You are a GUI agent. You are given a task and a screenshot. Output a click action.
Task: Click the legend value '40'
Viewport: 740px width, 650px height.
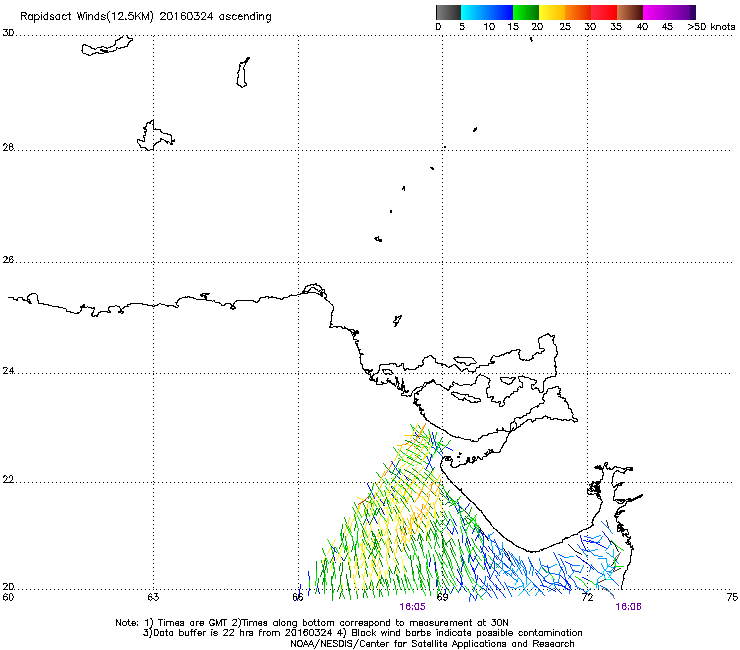[642, 27]
